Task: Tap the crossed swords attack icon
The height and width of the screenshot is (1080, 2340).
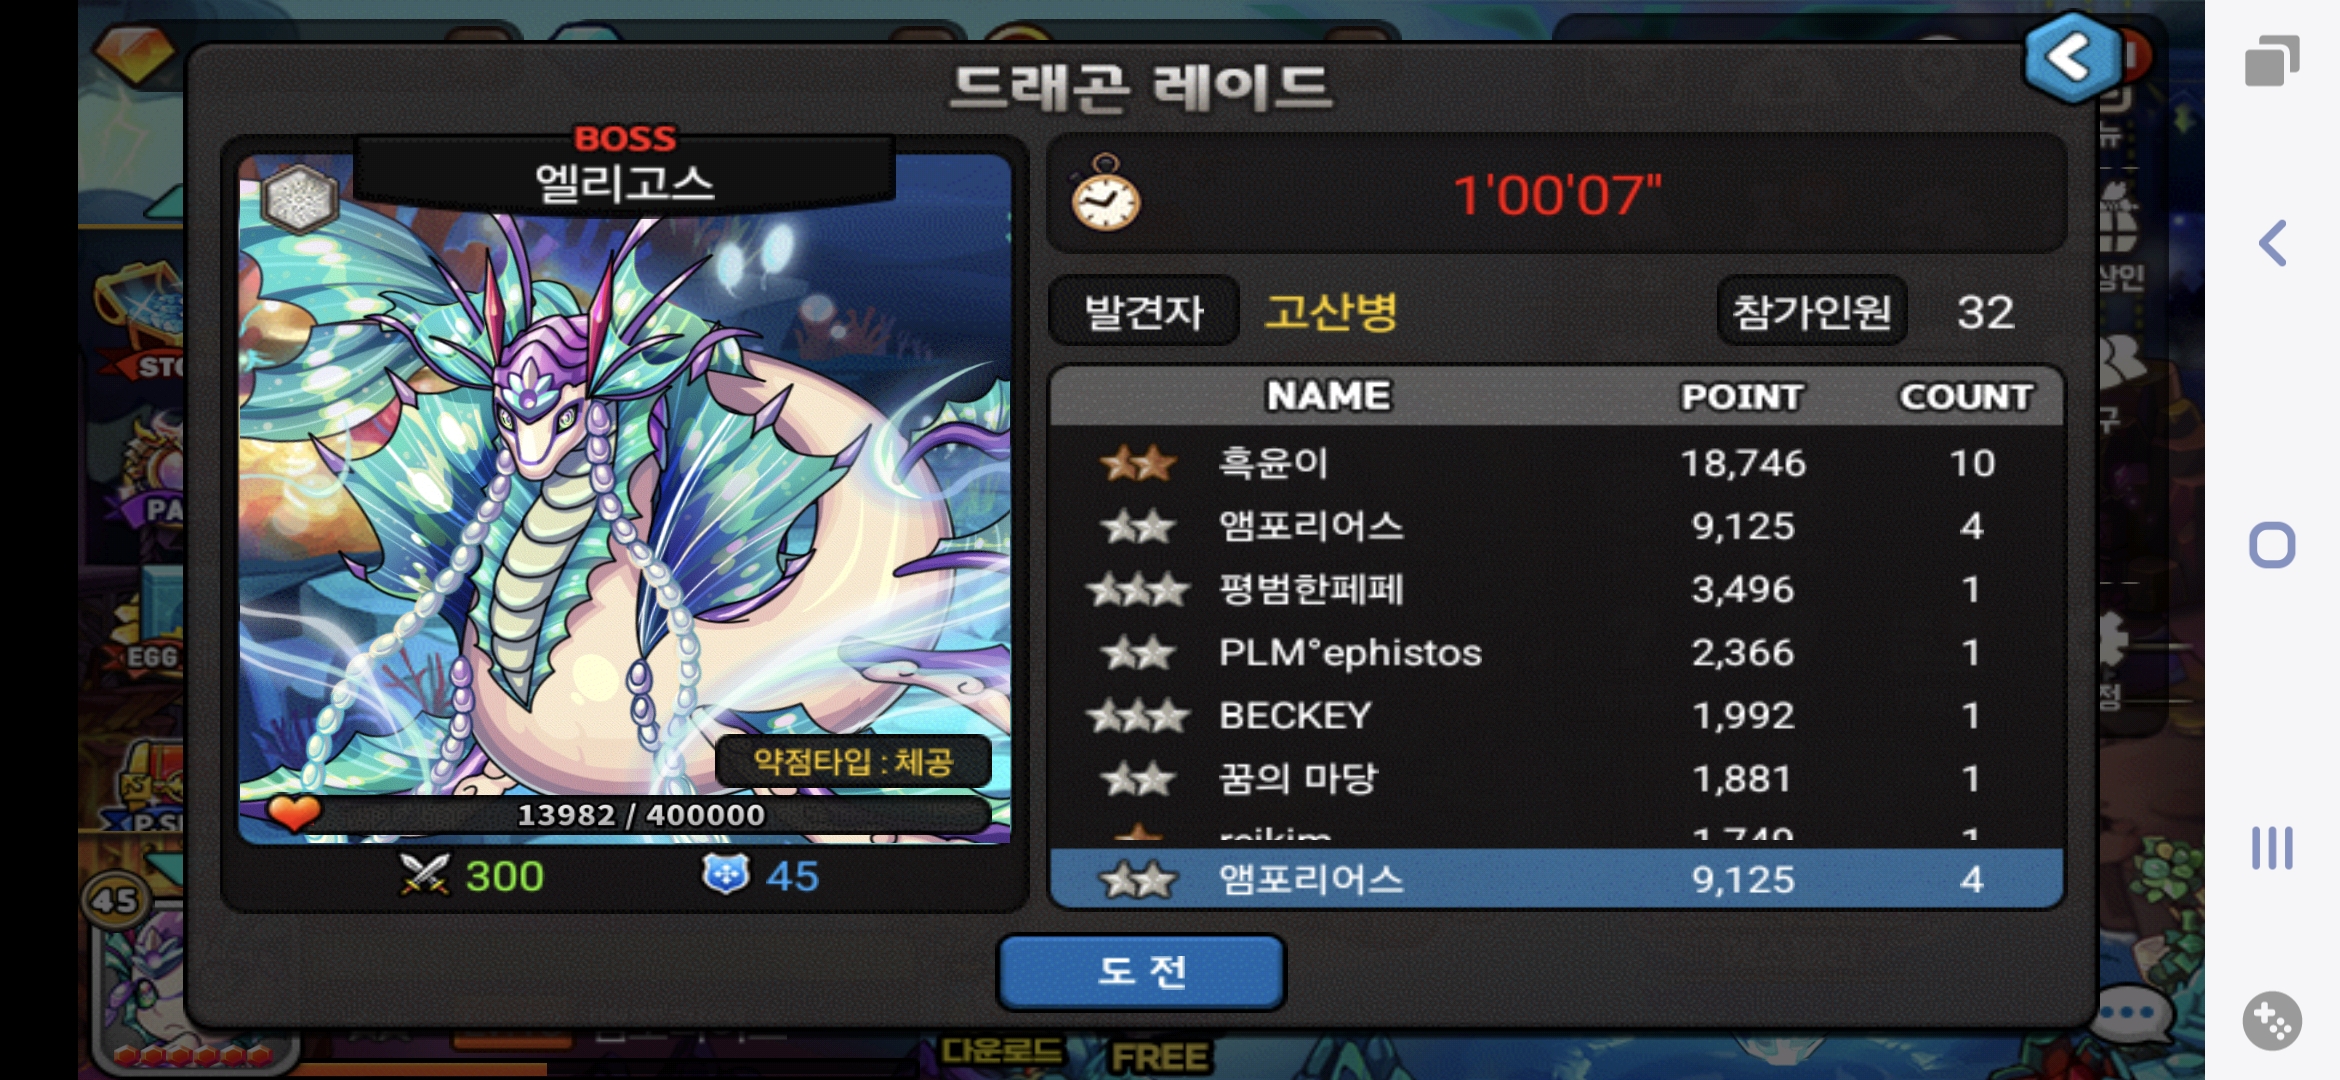Action: click(x=424, y=875)
